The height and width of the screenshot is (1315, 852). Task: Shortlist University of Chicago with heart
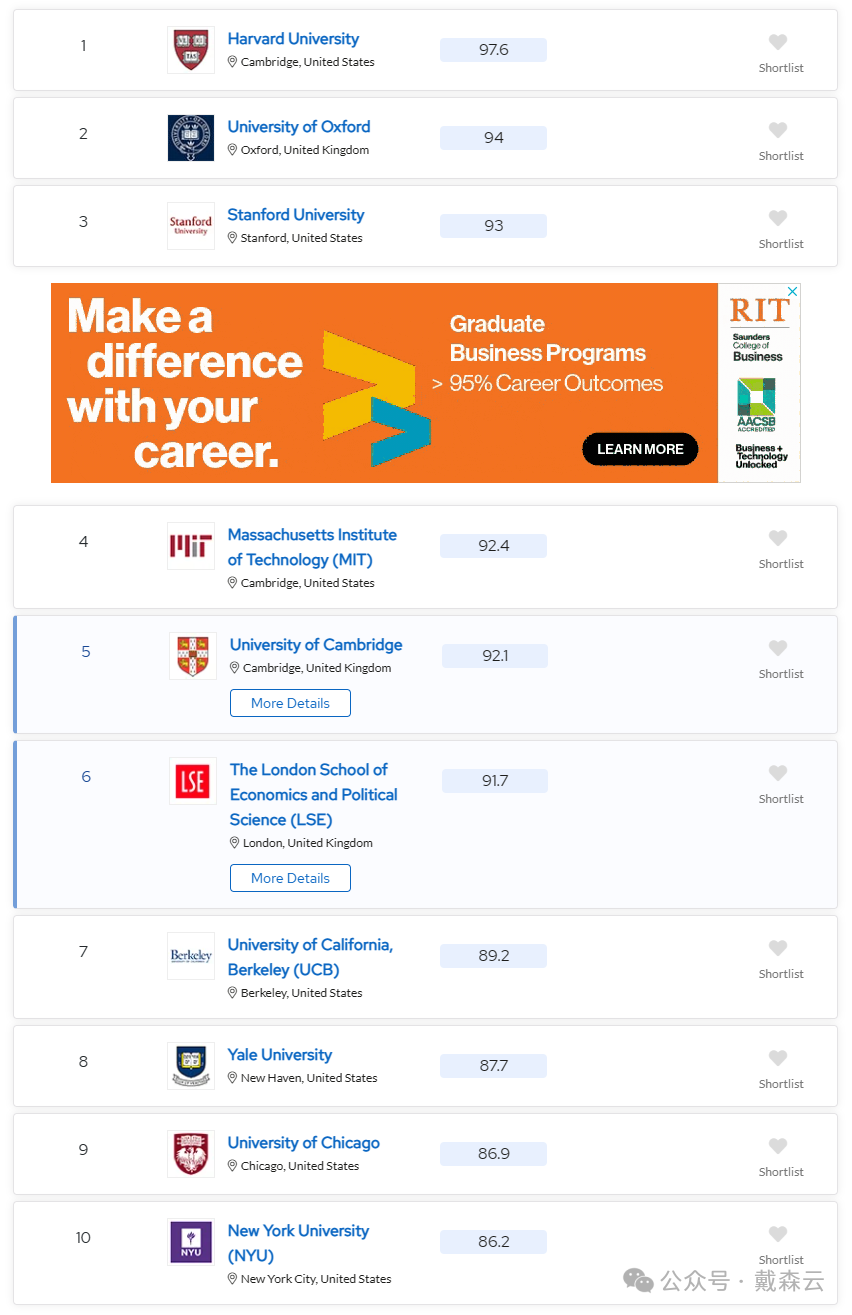[778, 1146]
